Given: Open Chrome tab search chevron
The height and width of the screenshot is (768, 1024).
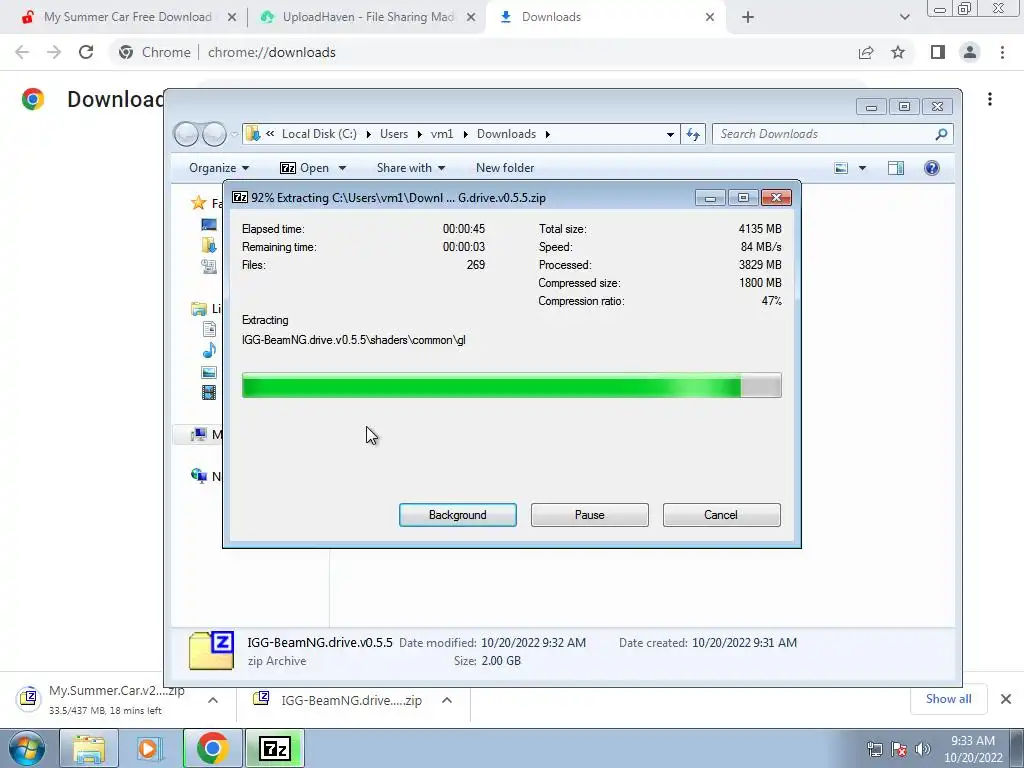Looking at the screenshot, I should pyautogui.click(x=904, y=18).
